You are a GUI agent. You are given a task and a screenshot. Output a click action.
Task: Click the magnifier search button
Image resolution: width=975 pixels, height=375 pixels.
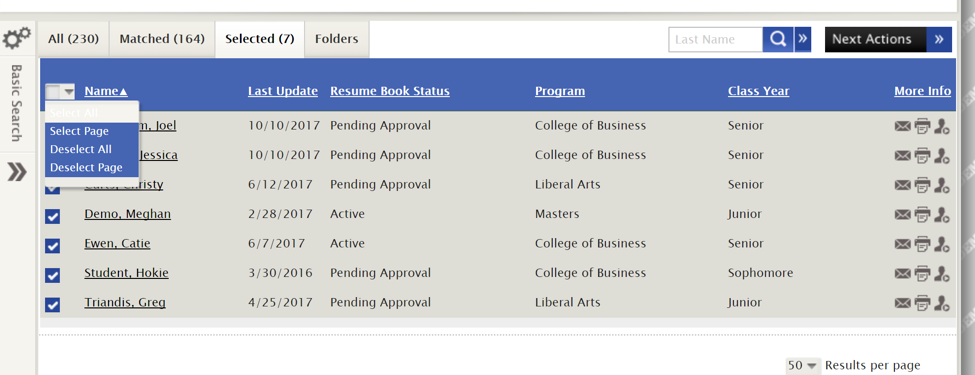(778, 39)
